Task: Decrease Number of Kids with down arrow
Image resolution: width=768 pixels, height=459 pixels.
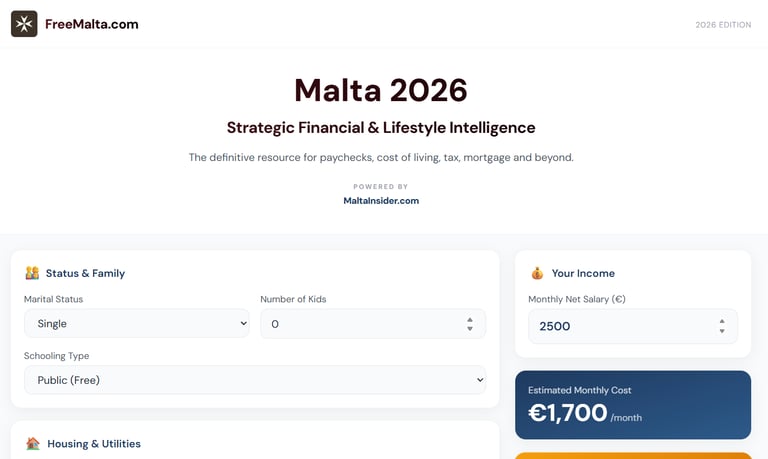Action: click(x=470, y=328)
